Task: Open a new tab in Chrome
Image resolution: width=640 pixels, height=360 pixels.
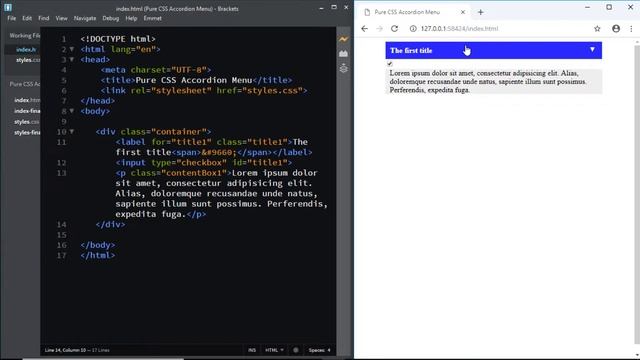Action: [480, 12]
